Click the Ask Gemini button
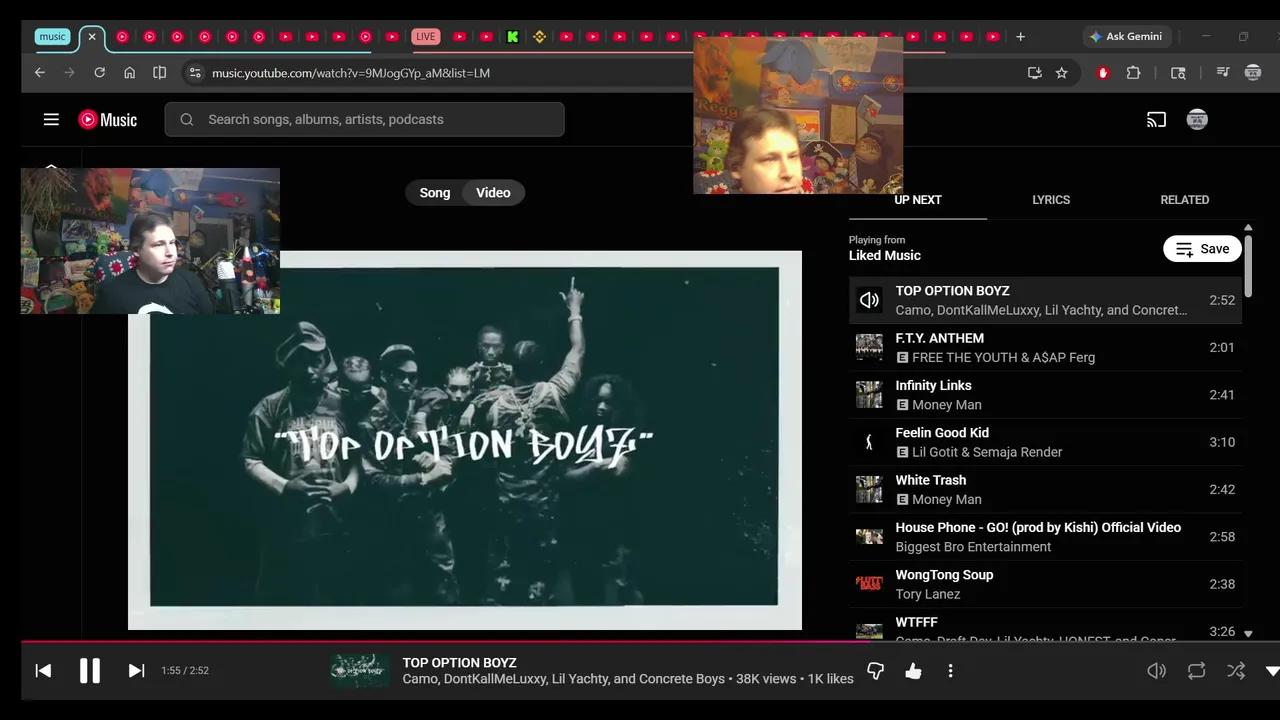 tap(1126, 37)
